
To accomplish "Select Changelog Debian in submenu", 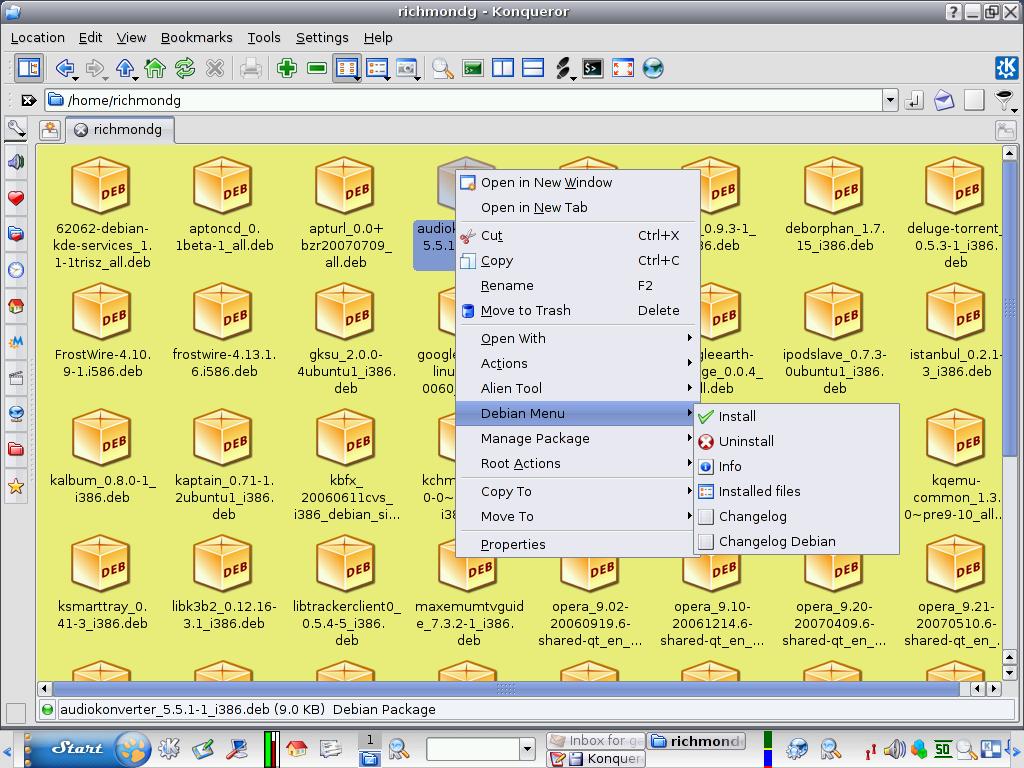I will click(x=797, y=541).
